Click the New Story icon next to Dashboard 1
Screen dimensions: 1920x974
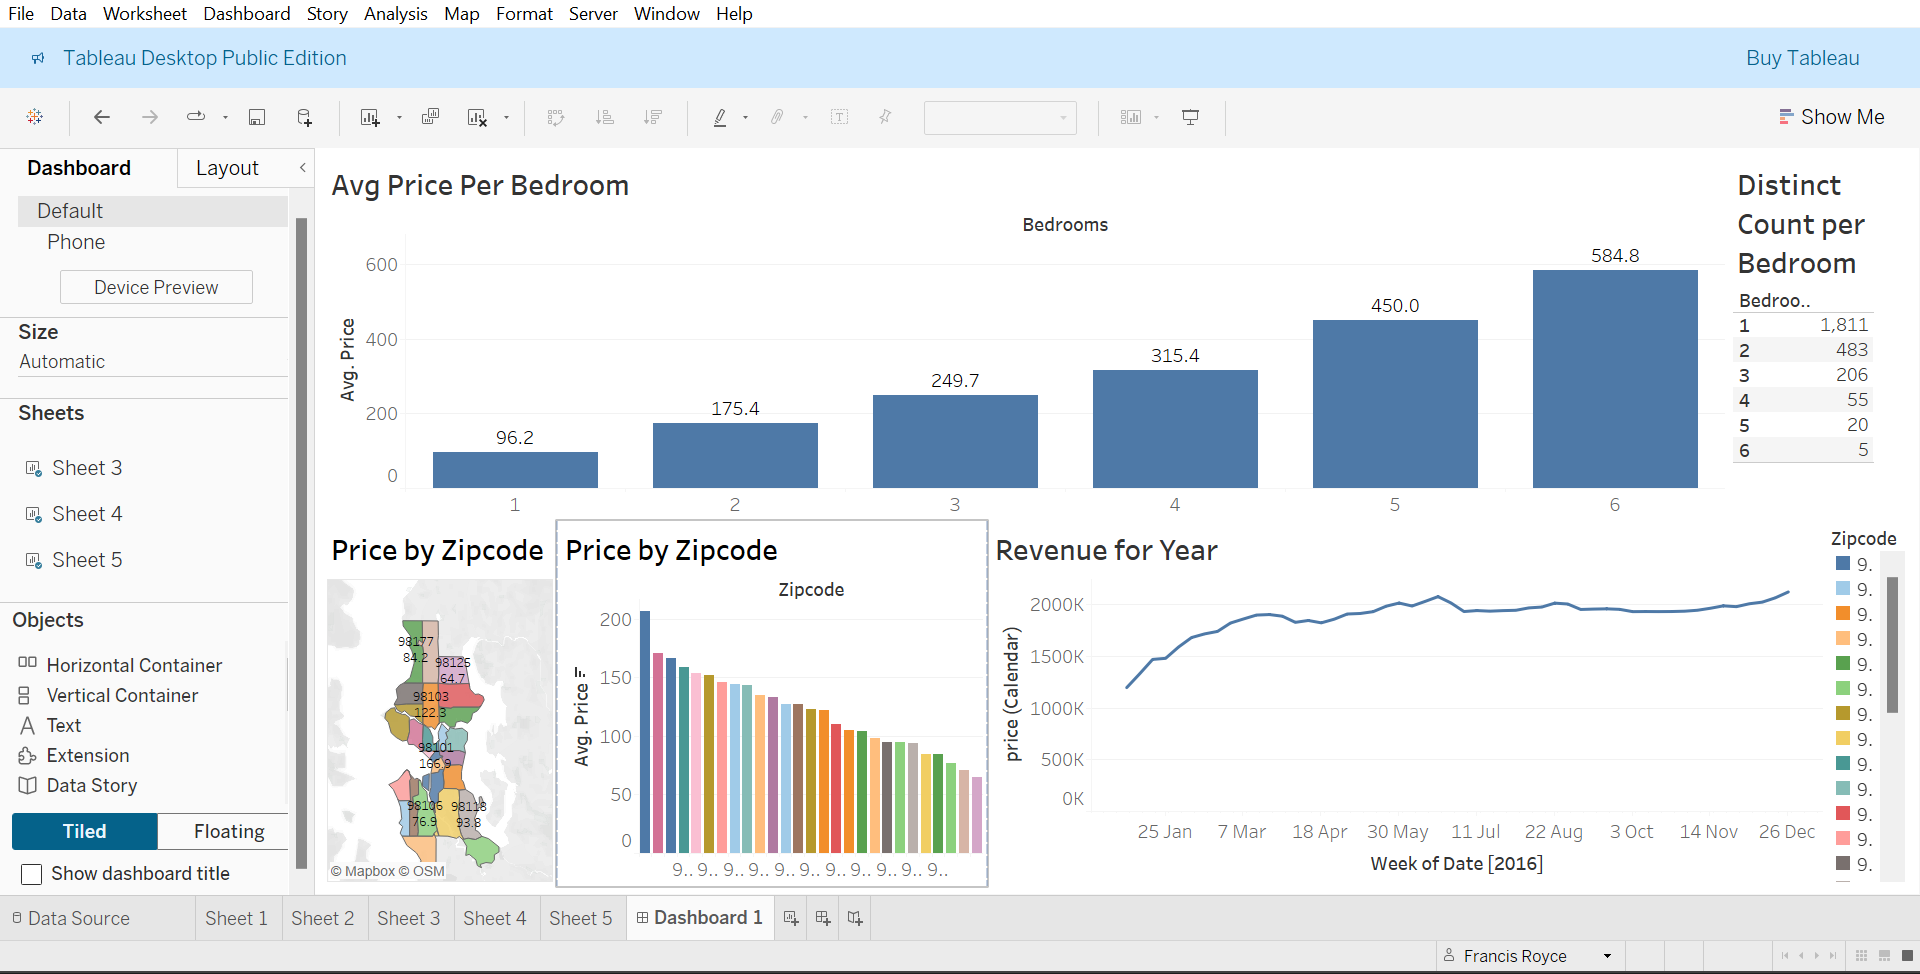[x=854, y=917]
